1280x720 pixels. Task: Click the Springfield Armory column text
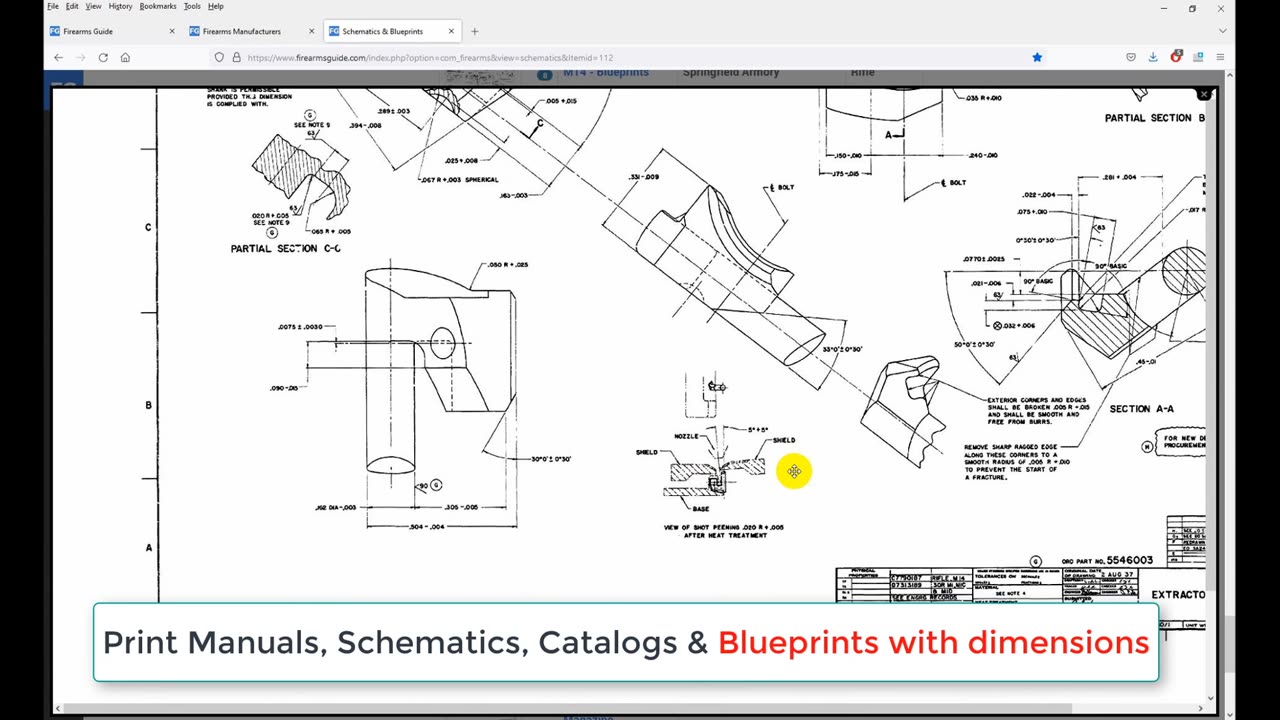click(731, 73)
